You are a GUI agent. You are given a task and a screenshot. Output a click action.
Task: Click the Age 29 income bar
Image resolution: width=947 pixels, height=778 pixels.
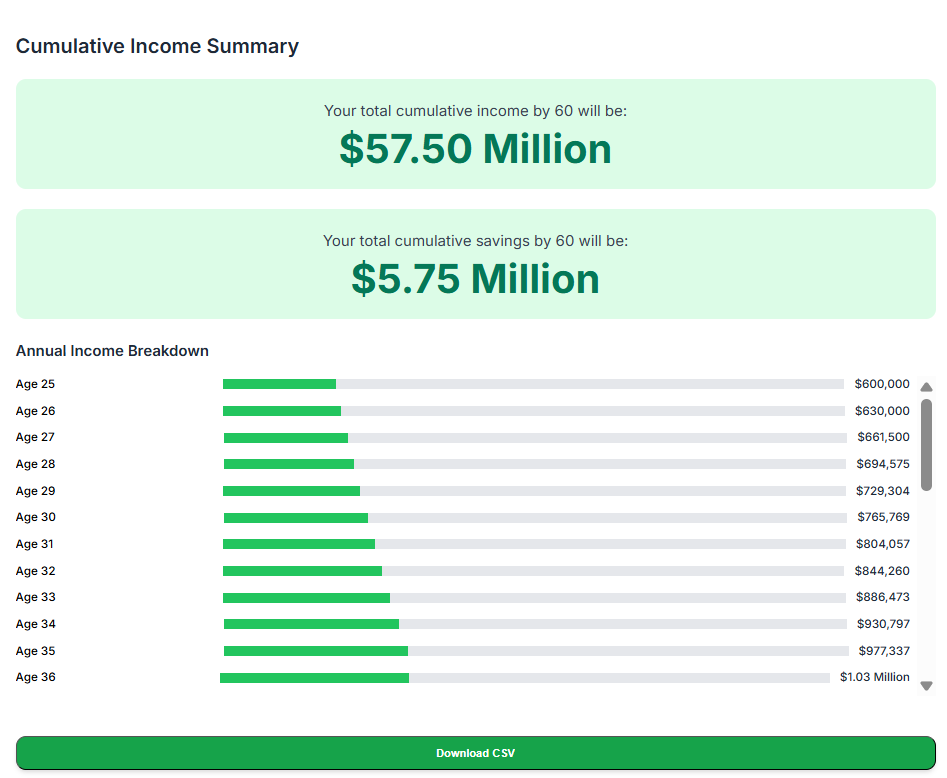point(290,490)
